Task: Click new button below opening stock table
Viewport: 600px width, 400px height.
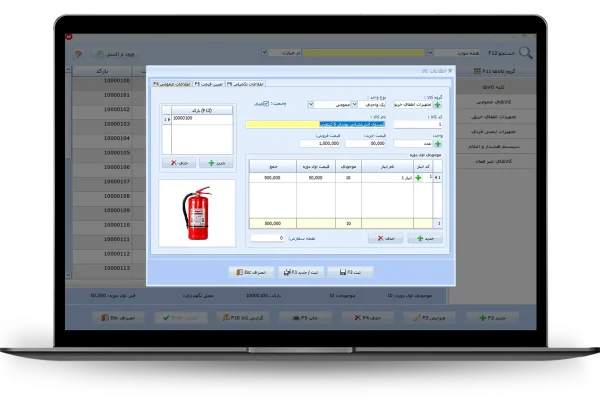Action: [x=425, y=238]
